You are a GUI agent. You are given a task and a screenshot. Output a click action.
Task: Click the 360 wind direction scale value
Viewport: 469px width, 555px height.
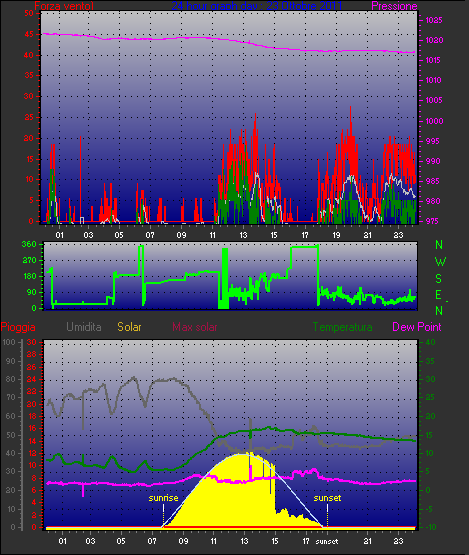[29, 244]
